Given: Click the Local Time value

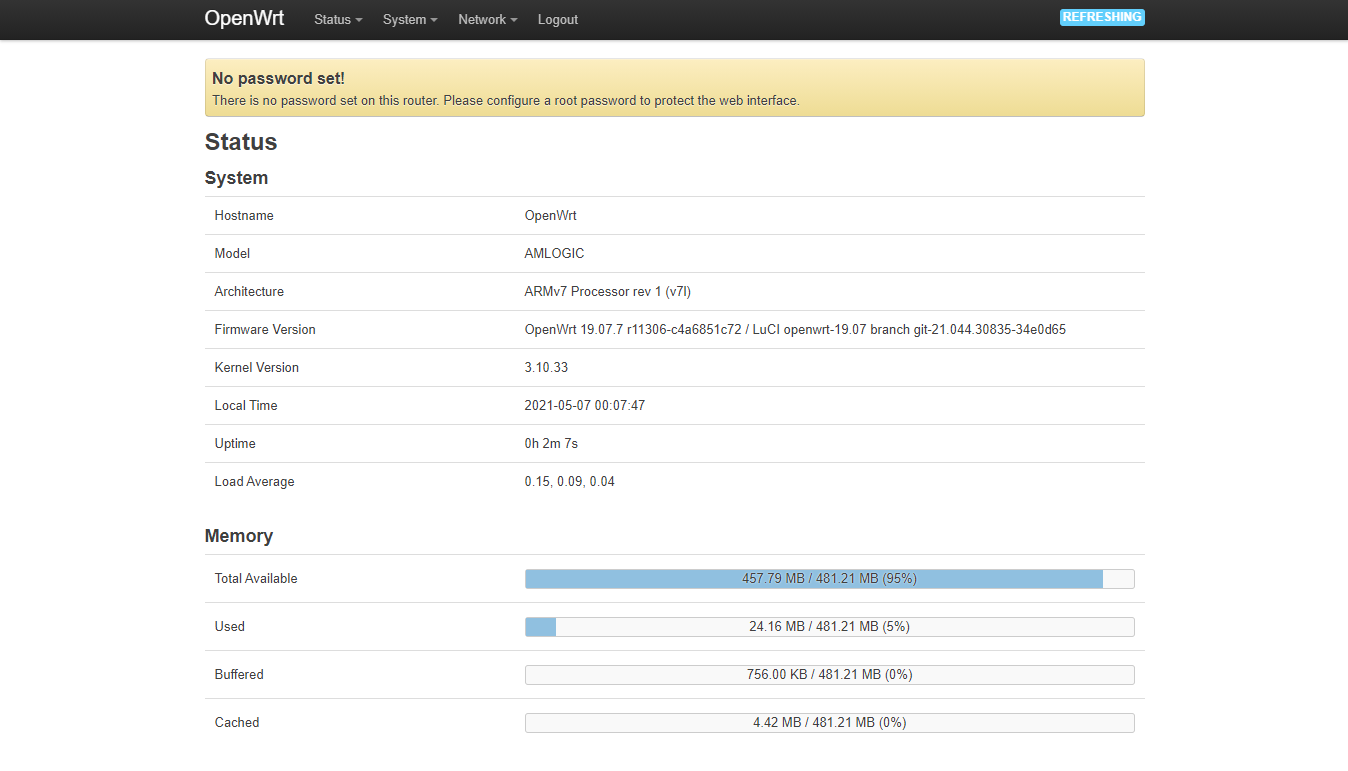Looking at the screenshot, I should pos(584,406).
